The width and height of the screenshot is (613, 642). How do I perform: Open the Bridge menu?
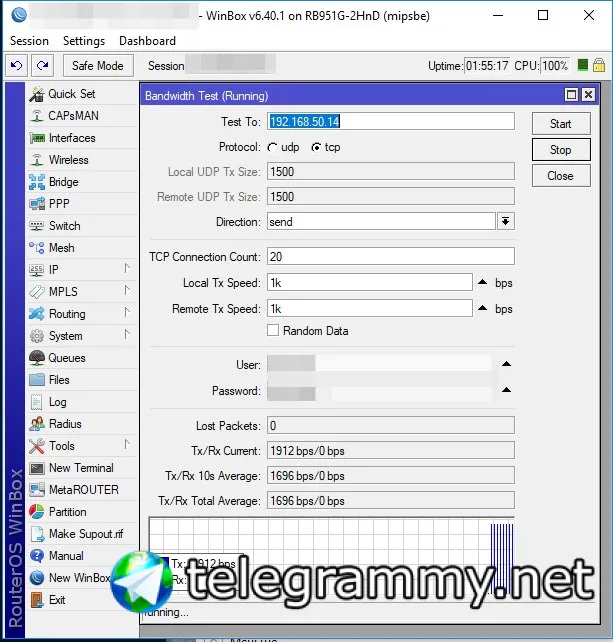pos(81,182)
